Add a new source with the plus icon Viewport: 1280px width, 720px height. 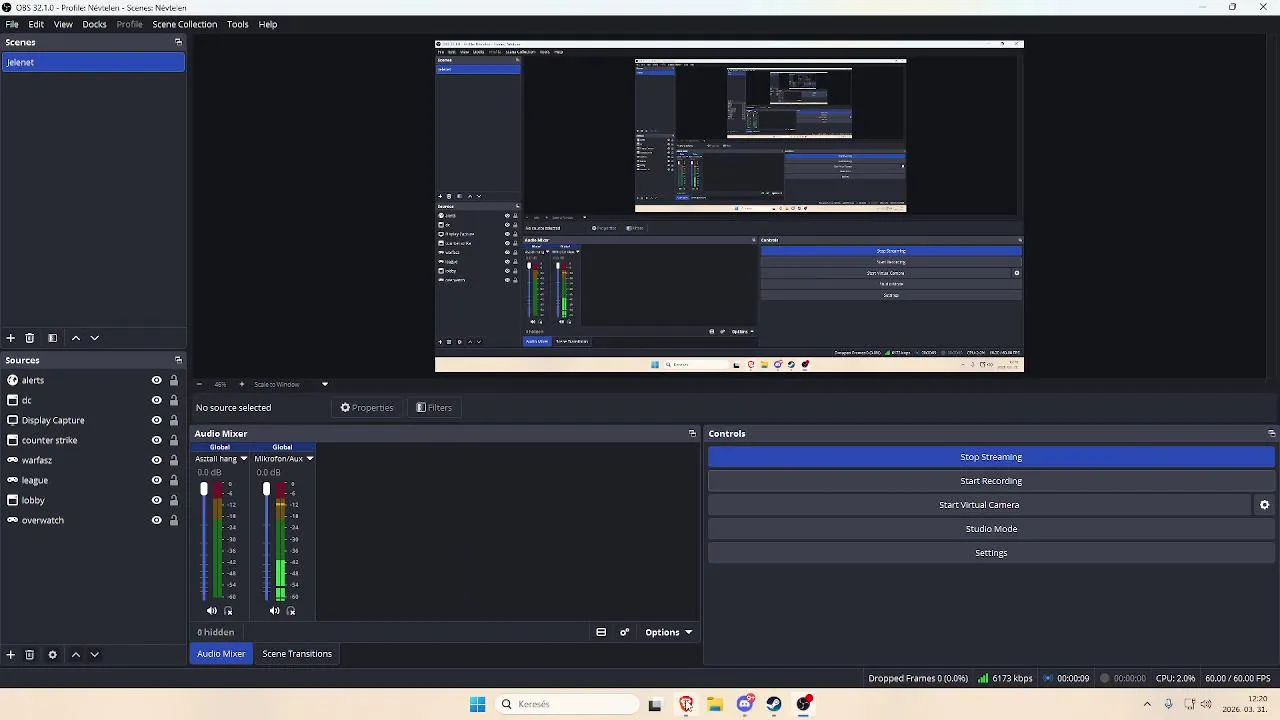(11, 655)
